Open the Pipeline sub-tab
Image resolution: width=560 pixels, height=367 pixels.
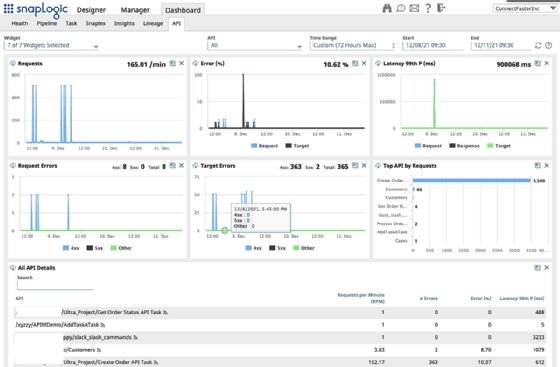point(47,23)
